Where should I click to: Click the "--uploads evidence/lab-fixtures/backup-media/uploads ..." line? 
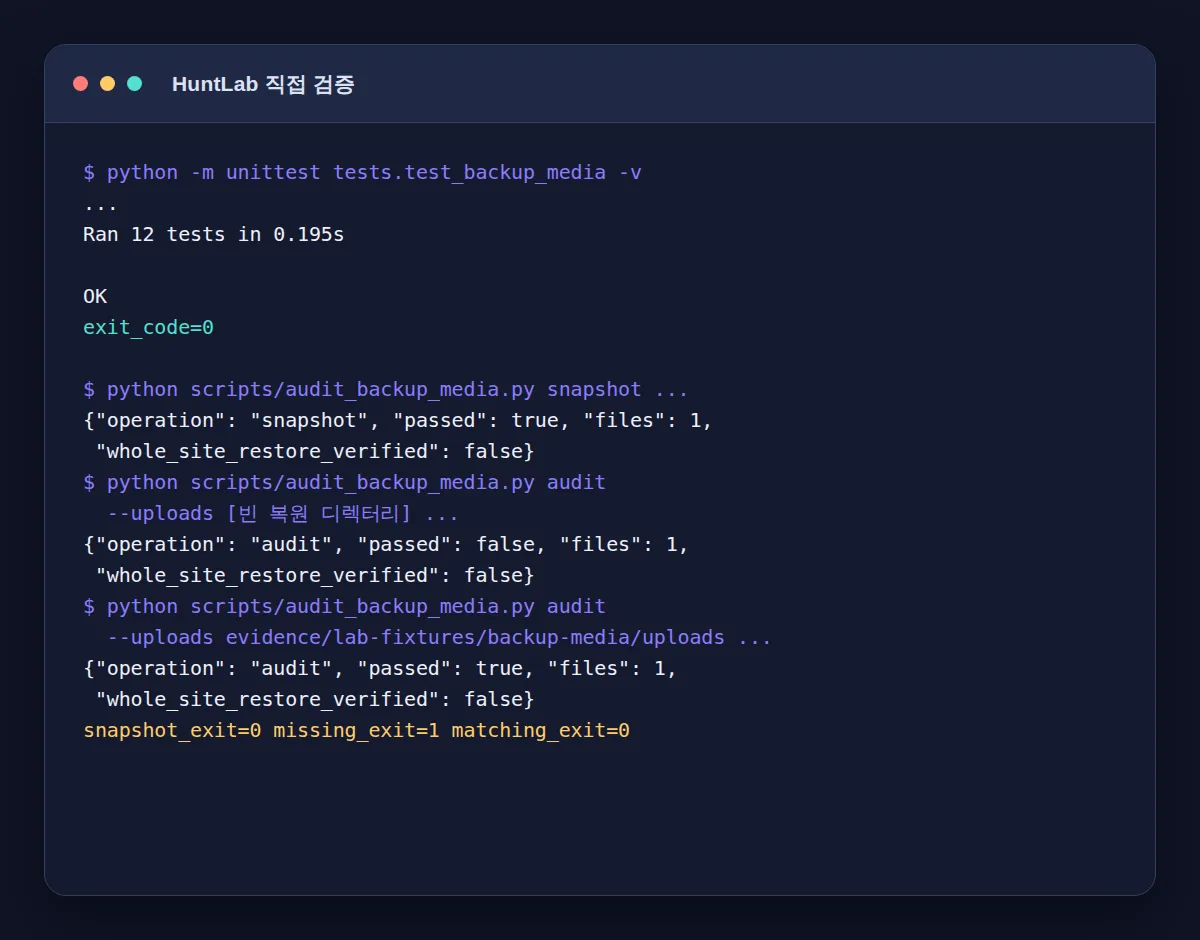point(439,638)
